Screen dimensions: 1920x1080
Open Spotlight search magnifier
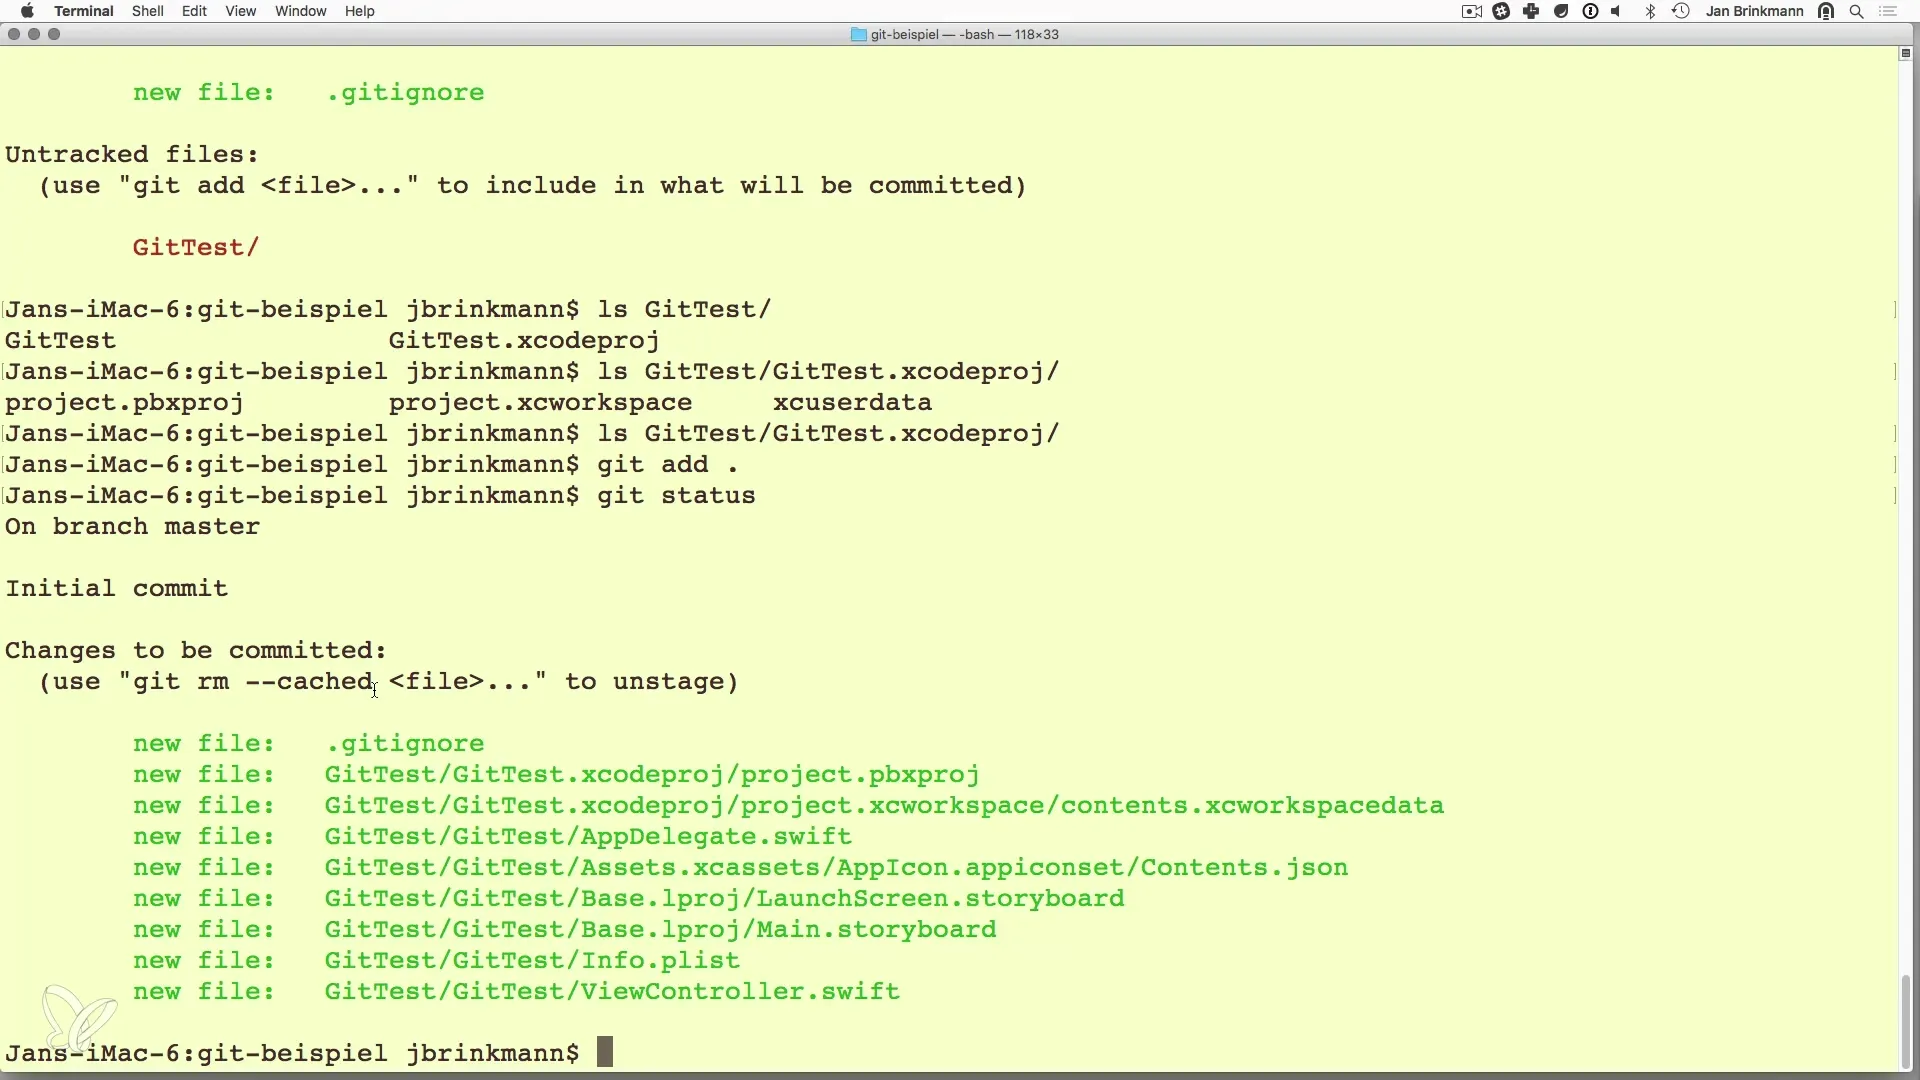(1857, 12)
